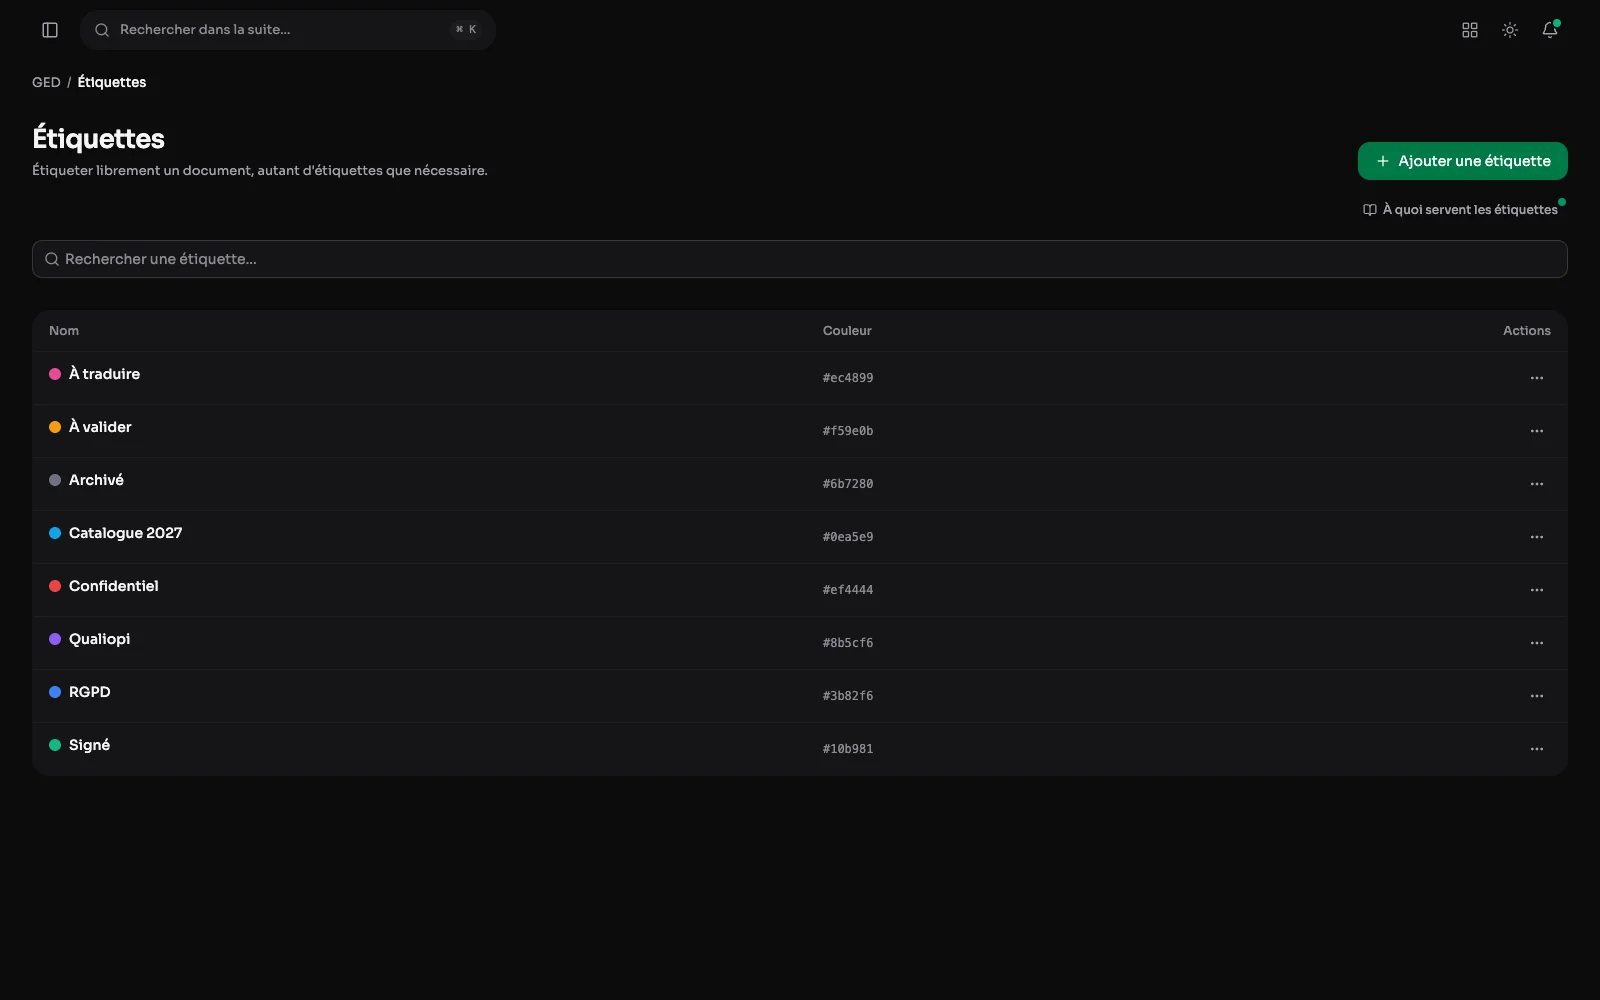Focus the Rechercher une étiquette field
Image resolution: width=1600 pixels, height=1000 pixels.
800,259
